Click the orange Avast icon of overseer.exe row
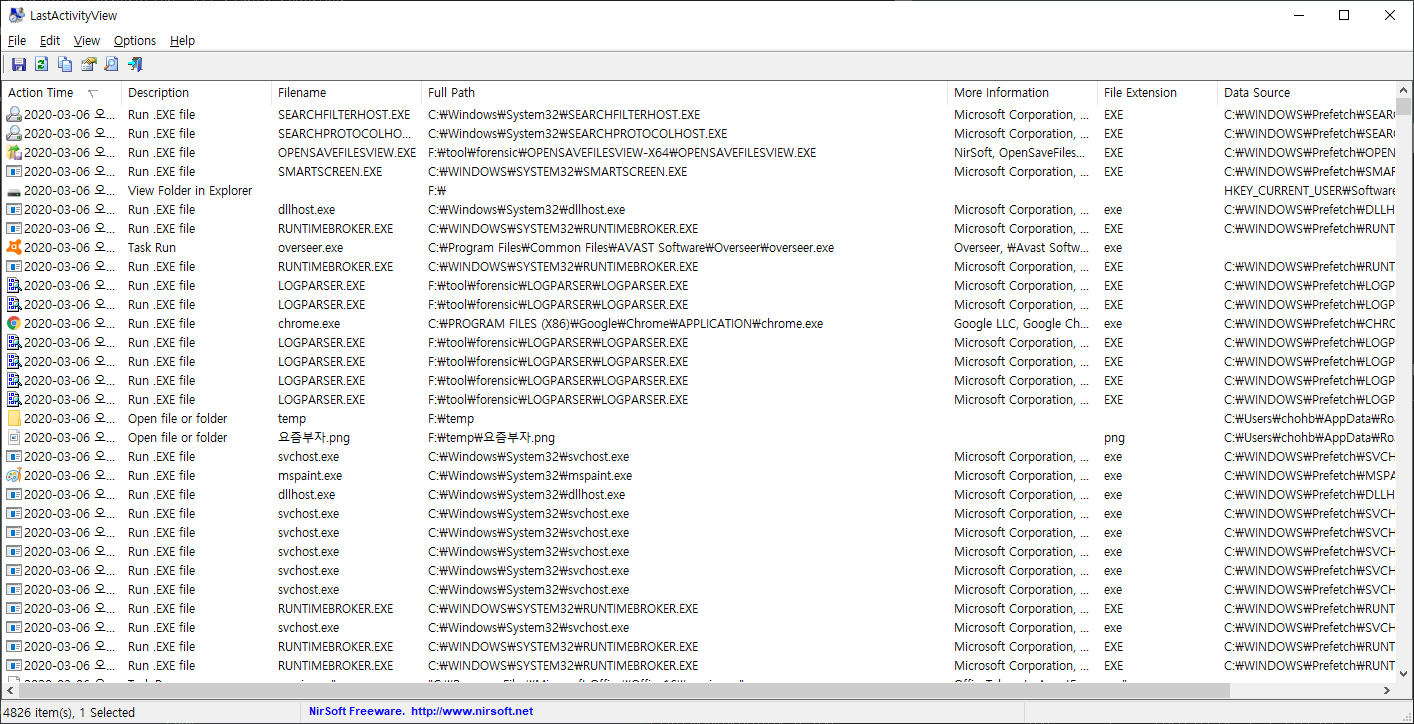This screenshot has height=724, width=1414. (14, 248)
